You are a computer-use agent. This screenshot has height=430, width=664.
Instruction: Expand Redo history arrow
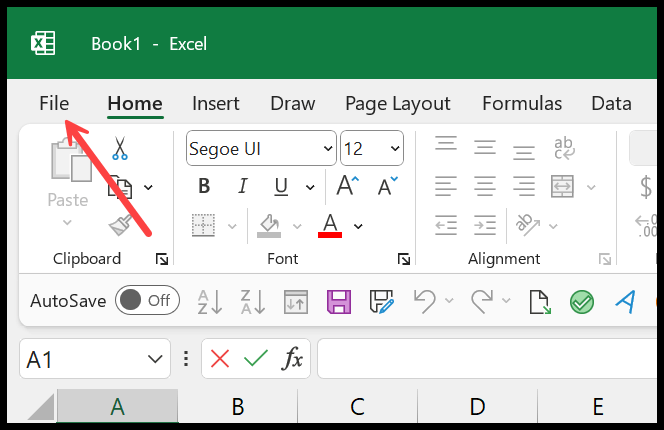pos(506,300)
